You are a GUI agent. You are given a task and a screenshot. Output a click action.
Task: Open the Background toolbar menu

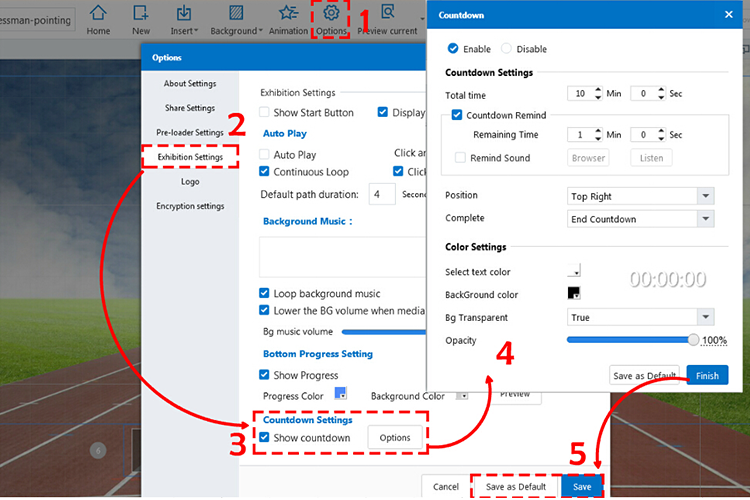pyautogui.click(x=236, y=19)
